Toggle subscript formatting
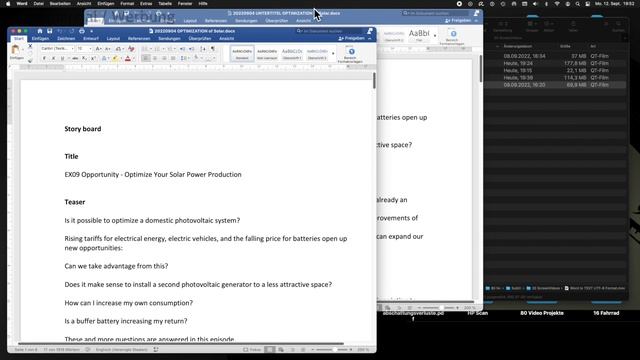This screenshot has height=360, width=640. pos(84,58)
